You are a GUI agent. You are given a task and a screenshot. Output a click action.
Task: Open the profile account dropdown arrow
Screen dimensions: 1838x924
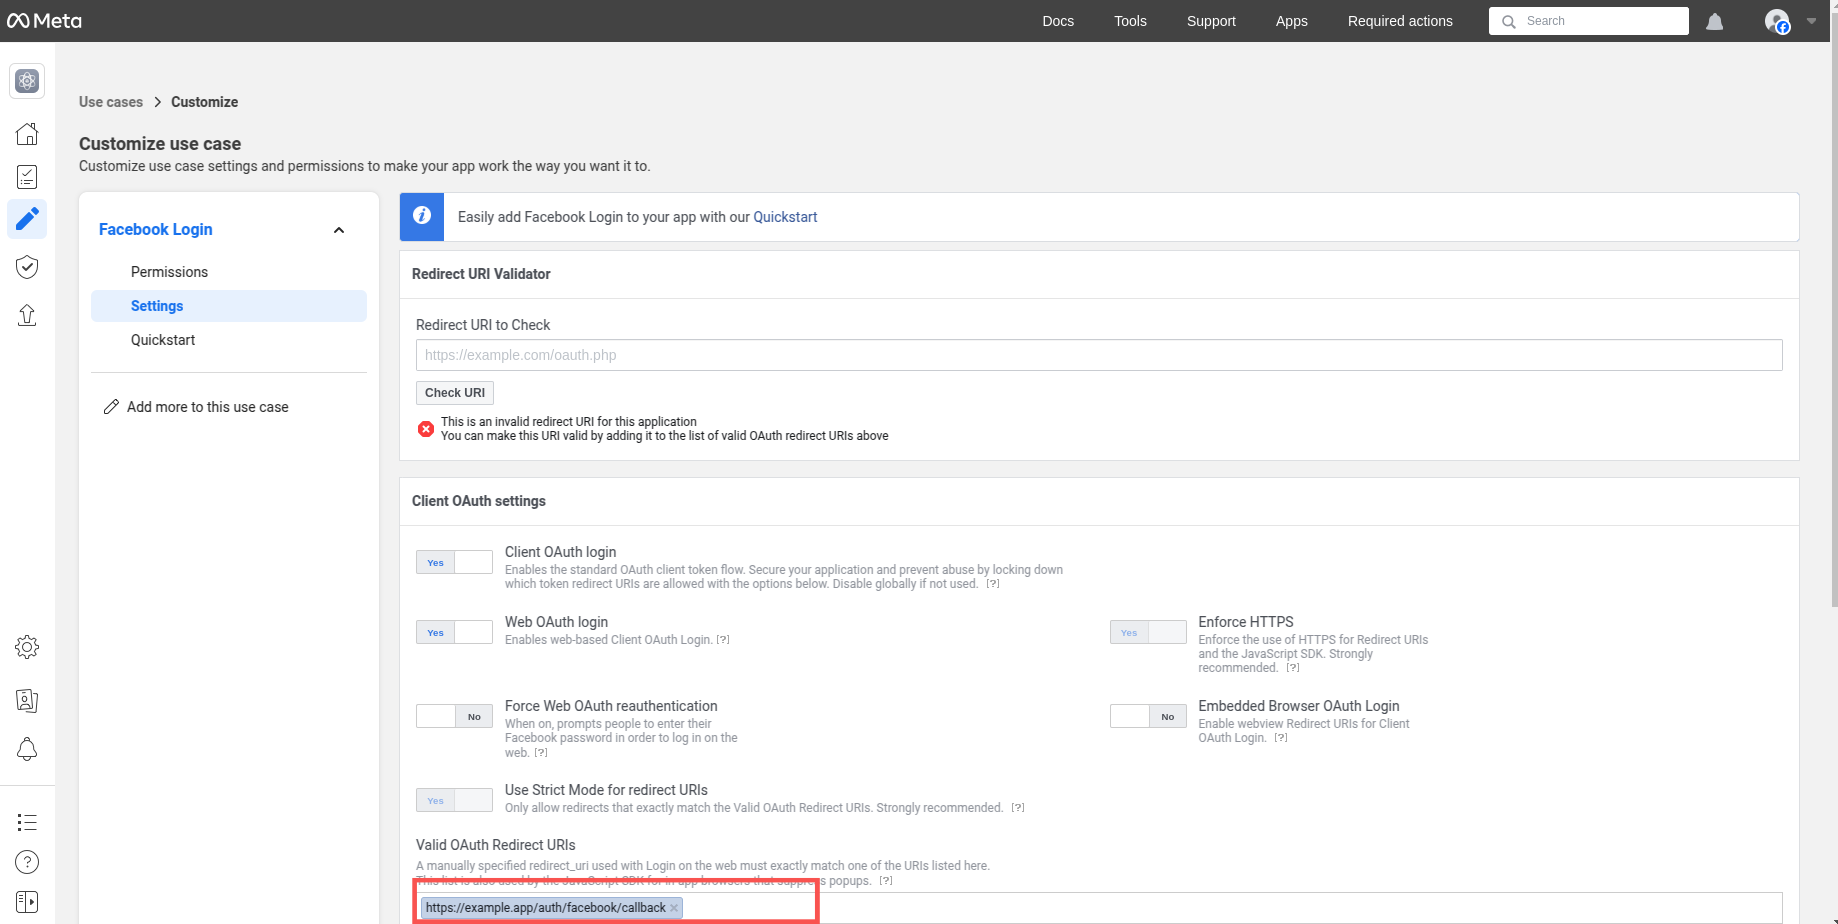pyautogui.click(x=1811, y=21)
